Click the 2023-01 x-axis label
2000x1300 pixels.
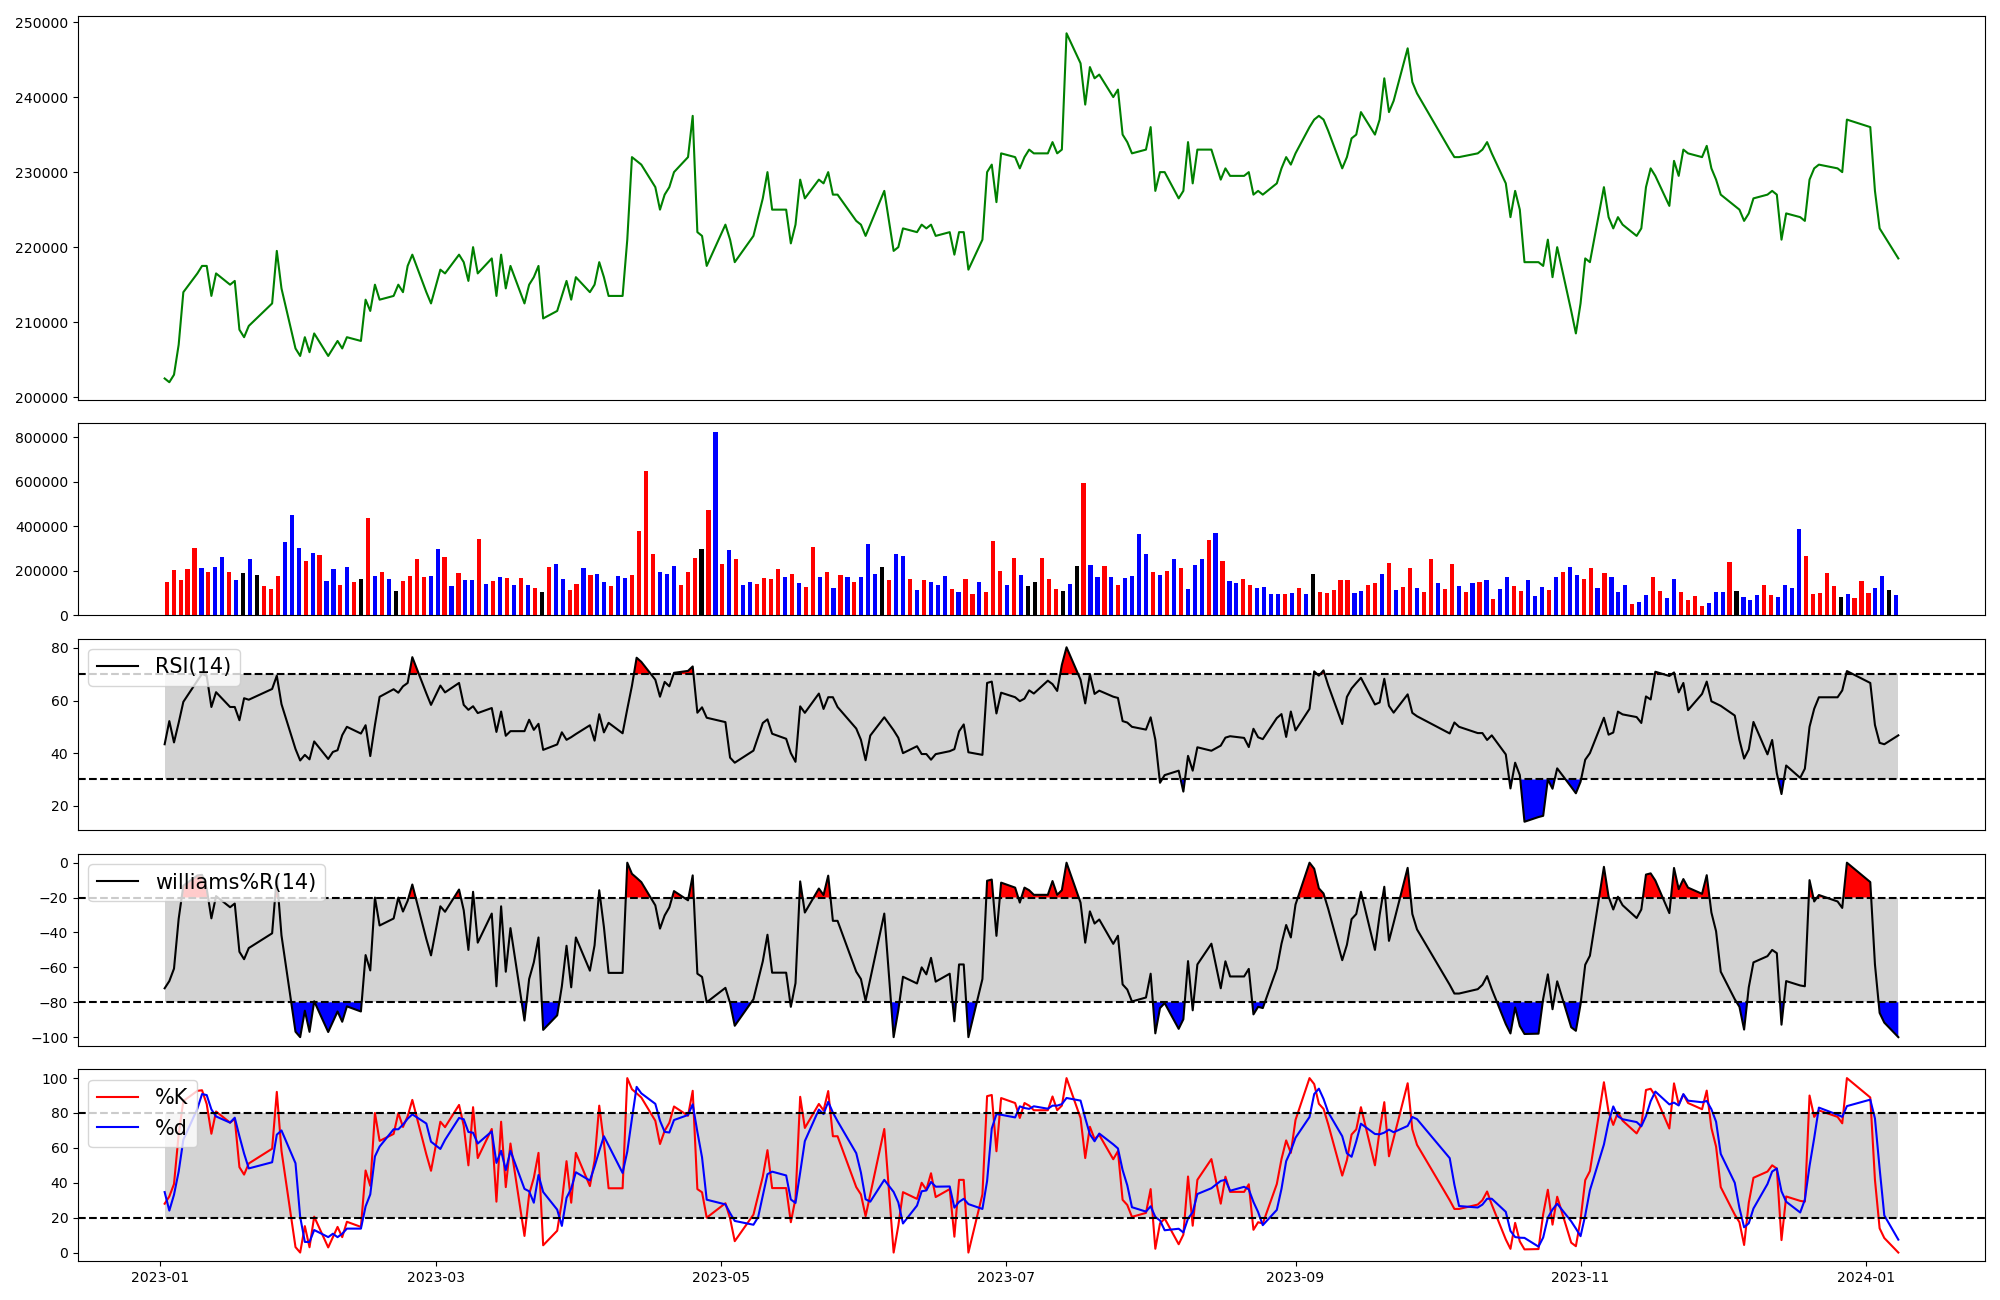pos(160,1277)
